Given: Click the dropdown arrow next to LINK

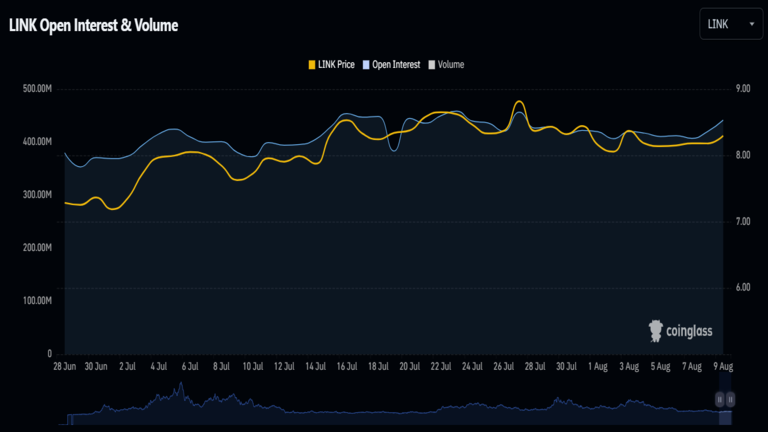Looking at the screenshot, I should pos(752,24).
